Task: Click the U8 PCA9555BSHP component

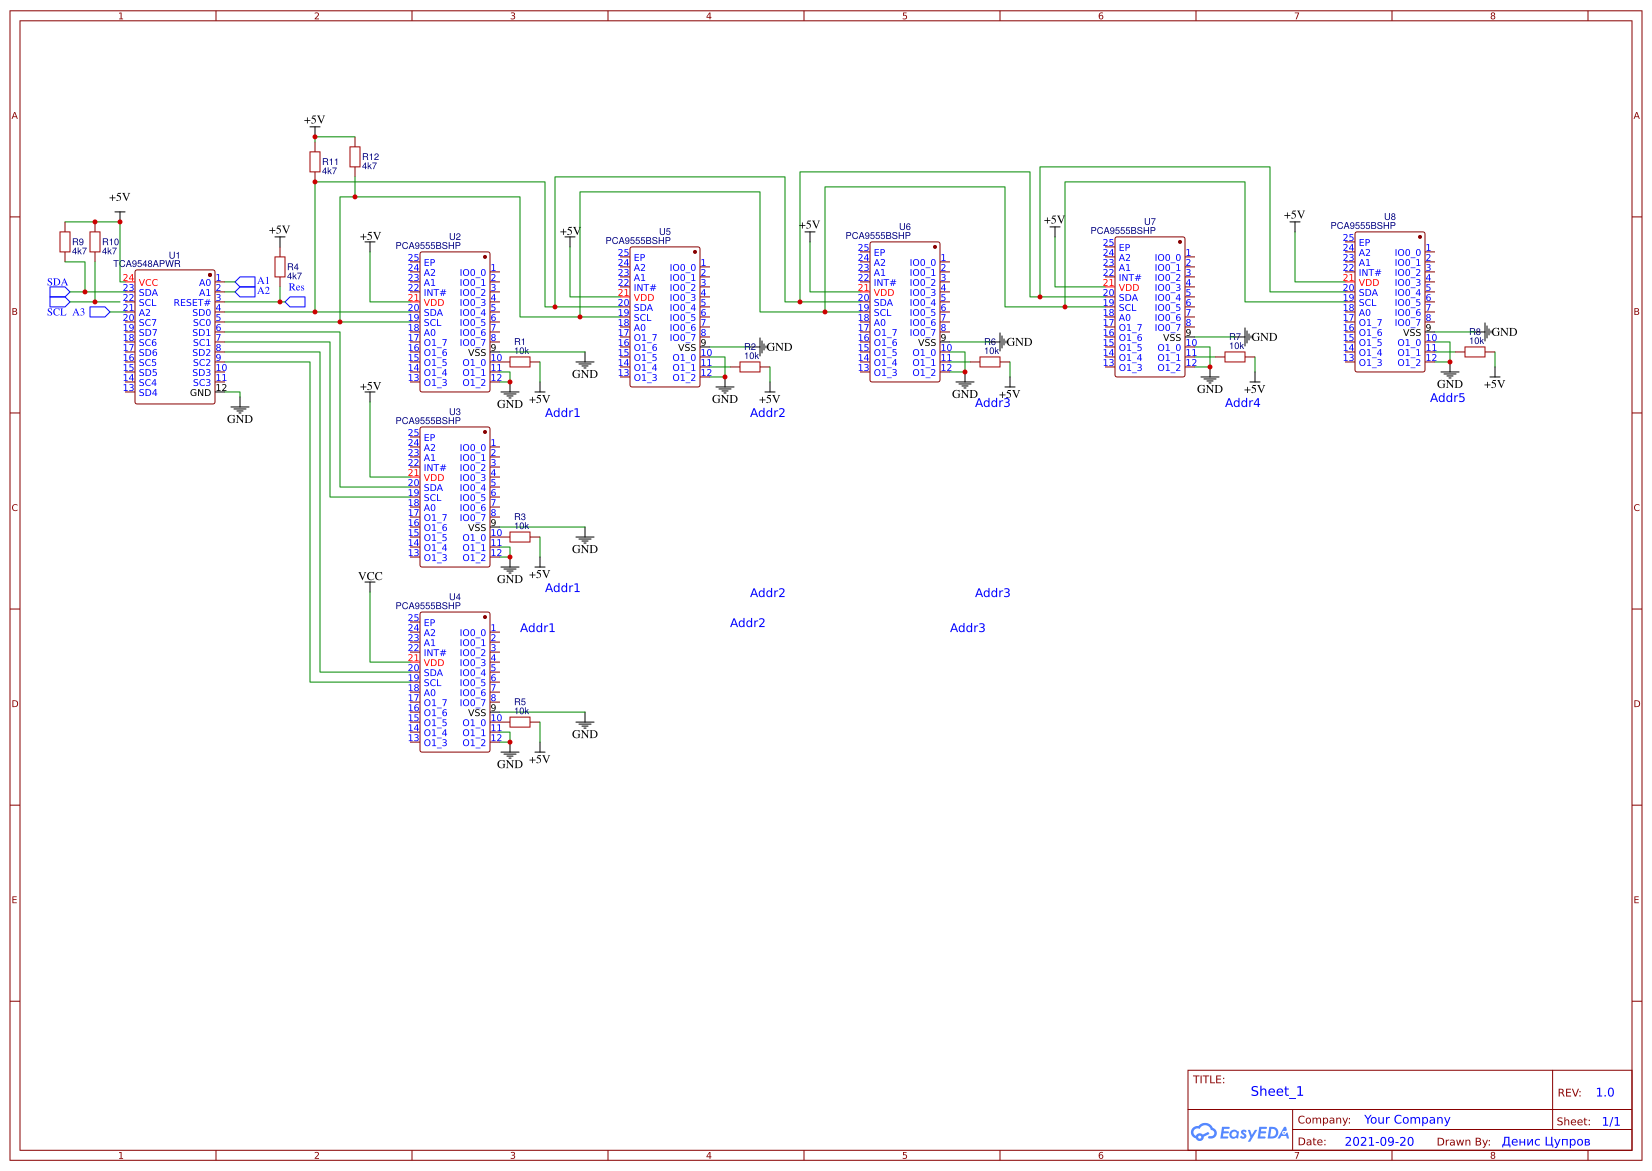Action: (1390, 300)
